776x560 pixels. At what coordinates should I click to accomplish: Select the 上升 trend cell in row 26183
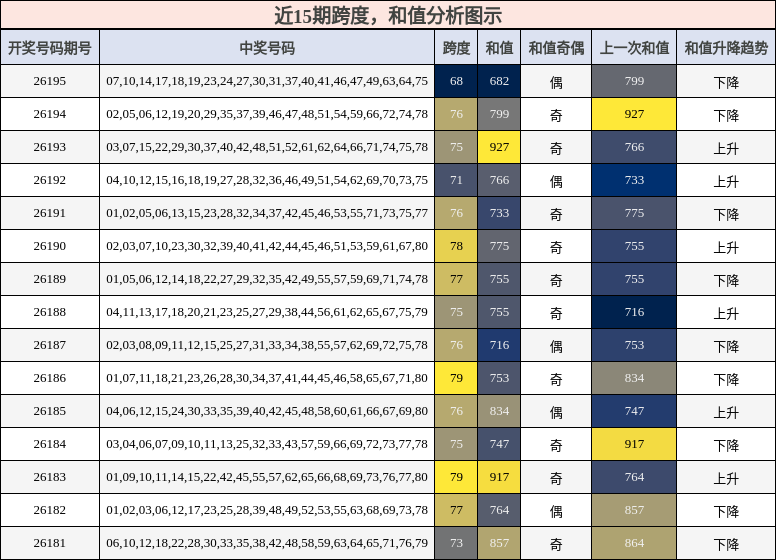pos(727,477)
